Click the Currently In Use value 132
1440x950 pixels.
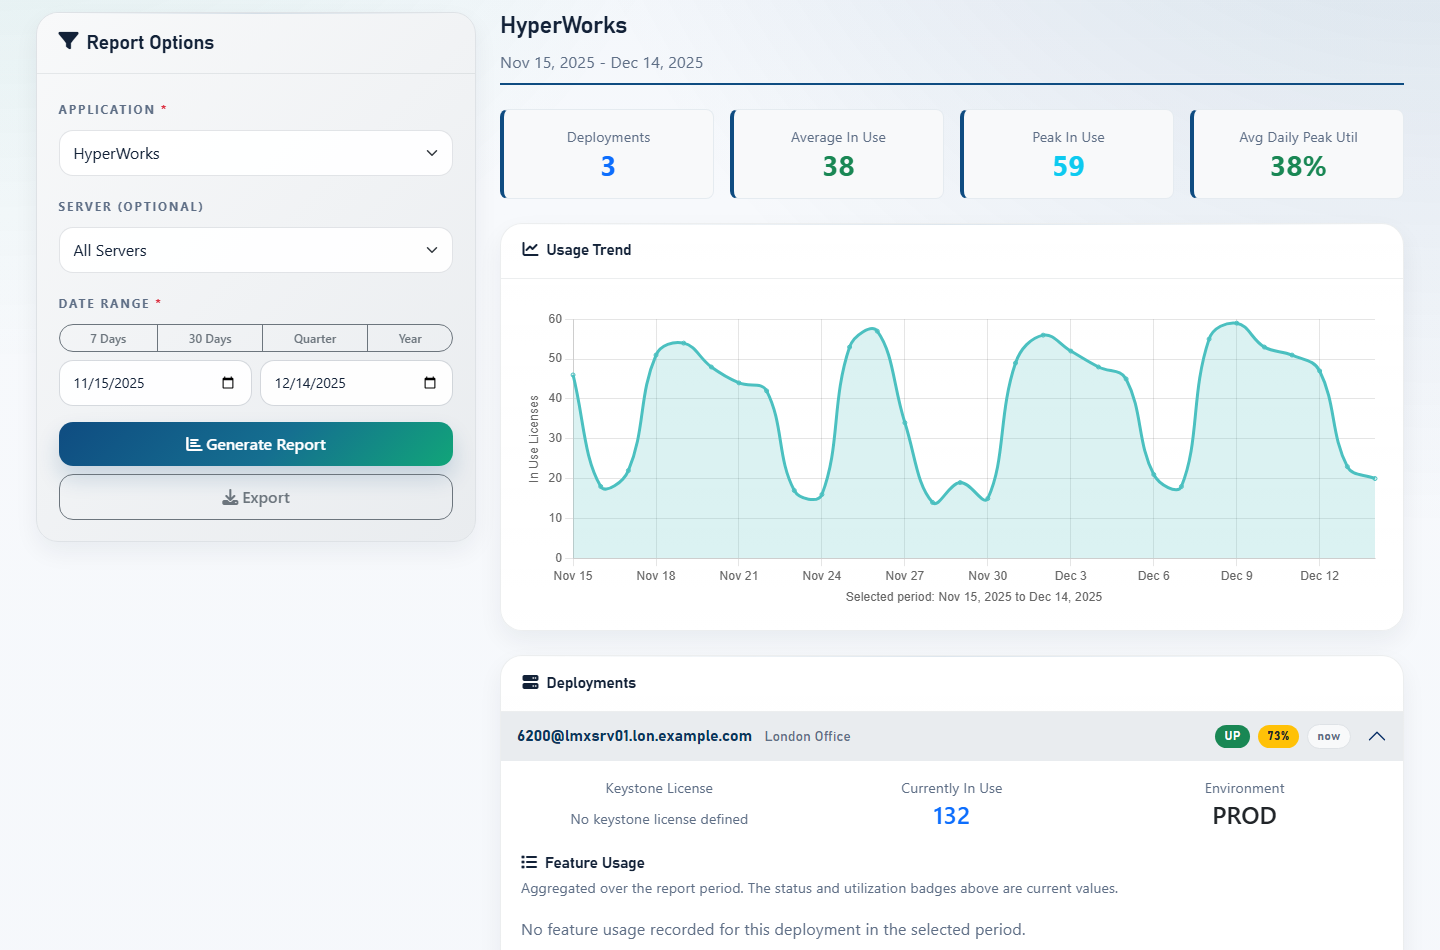[951, 816]
